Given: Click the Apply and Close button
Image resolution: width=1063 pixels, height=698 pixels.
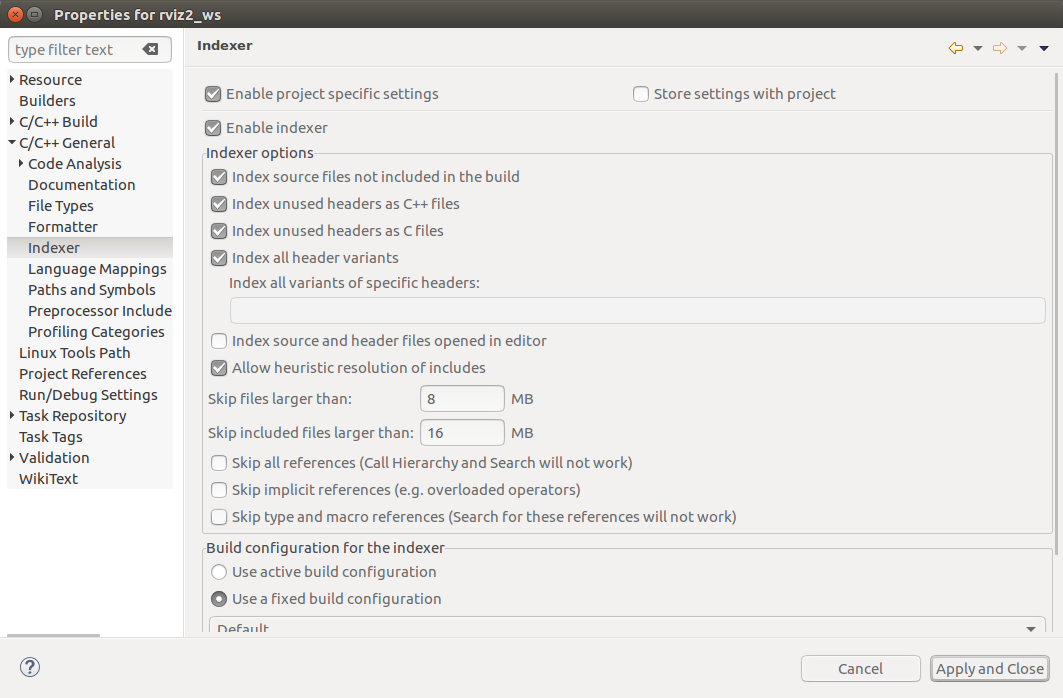Looking at the screenshot, I should click(989, 669).
